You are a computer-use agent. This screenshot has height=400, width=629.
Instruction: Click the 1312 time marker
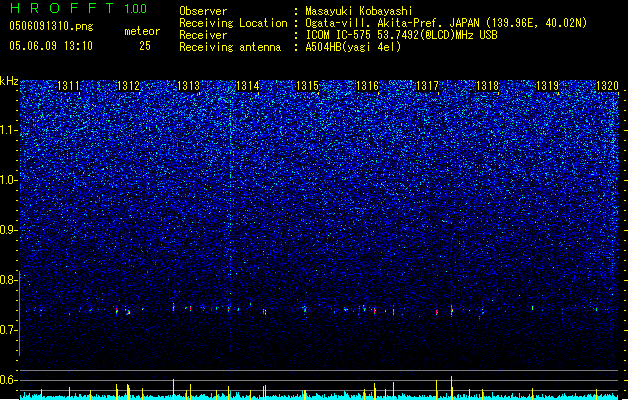(128, 86)
